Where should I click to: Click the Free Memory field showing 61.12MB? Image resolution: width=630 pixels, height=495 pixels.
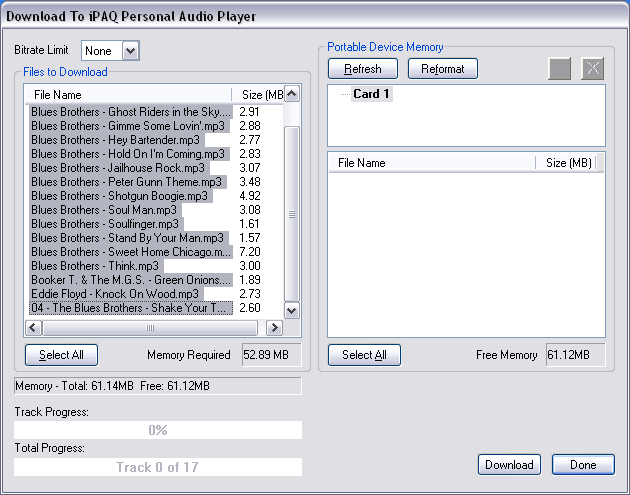pyautogui.click(x=575, y=355)
